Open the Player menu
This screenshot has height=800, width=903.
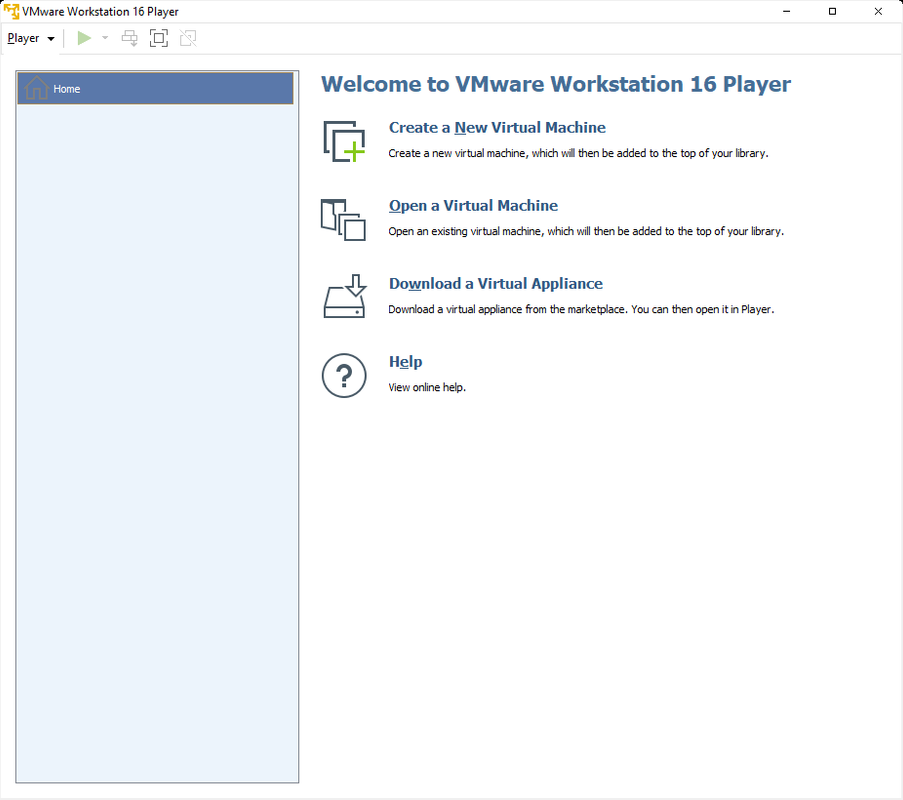(x=31, y=39)
